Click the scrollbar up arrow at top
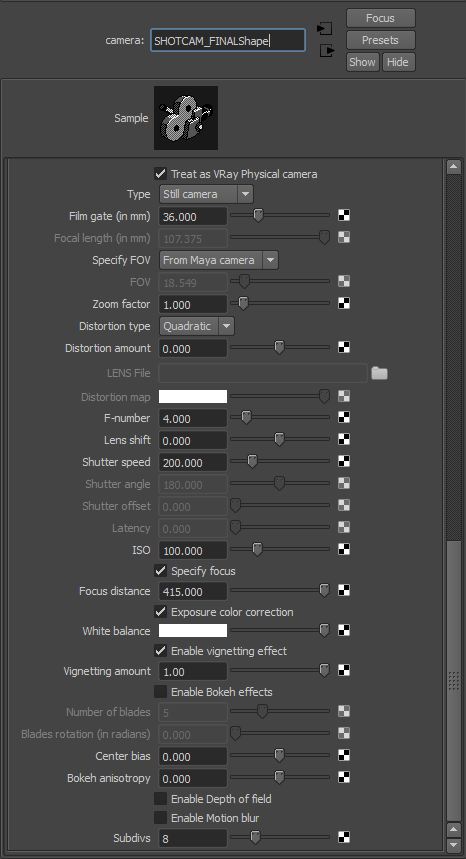 click(454, 167)
